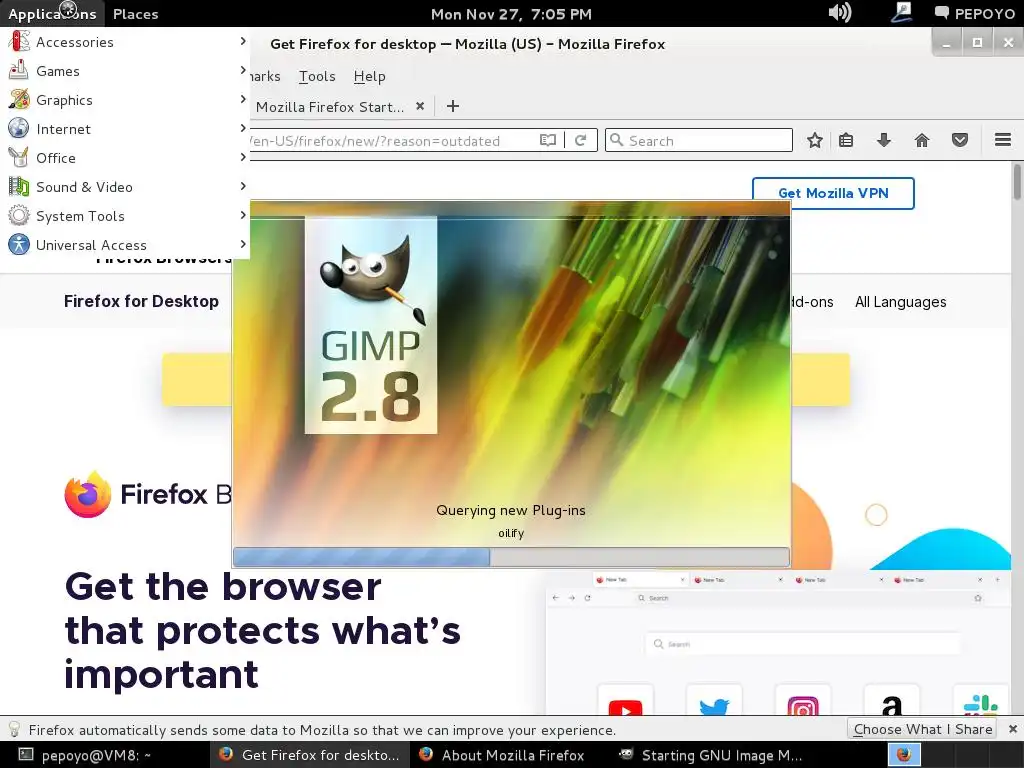Click the System Tools gear icon
This screenshot has width=1024, height=768.
pyautogui.click(x=19, y=215)
